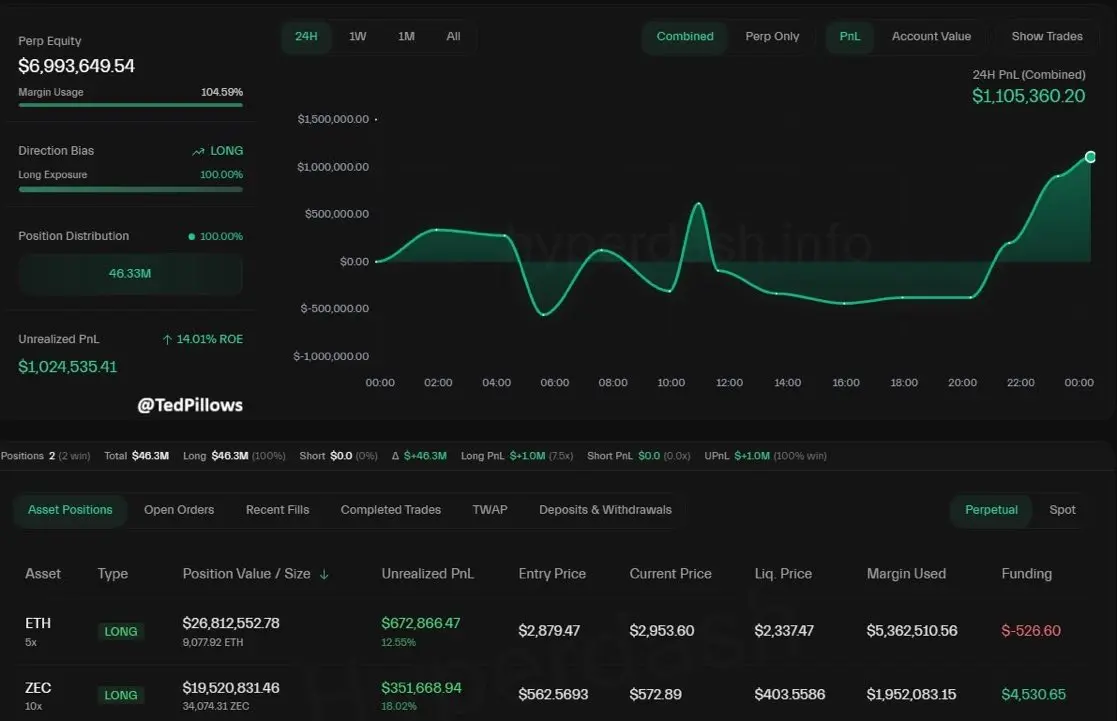Image resolution: width=1117 pixels, height=721 pixels.
Task: Click the Show Trades button
Action: (1047, 37)
